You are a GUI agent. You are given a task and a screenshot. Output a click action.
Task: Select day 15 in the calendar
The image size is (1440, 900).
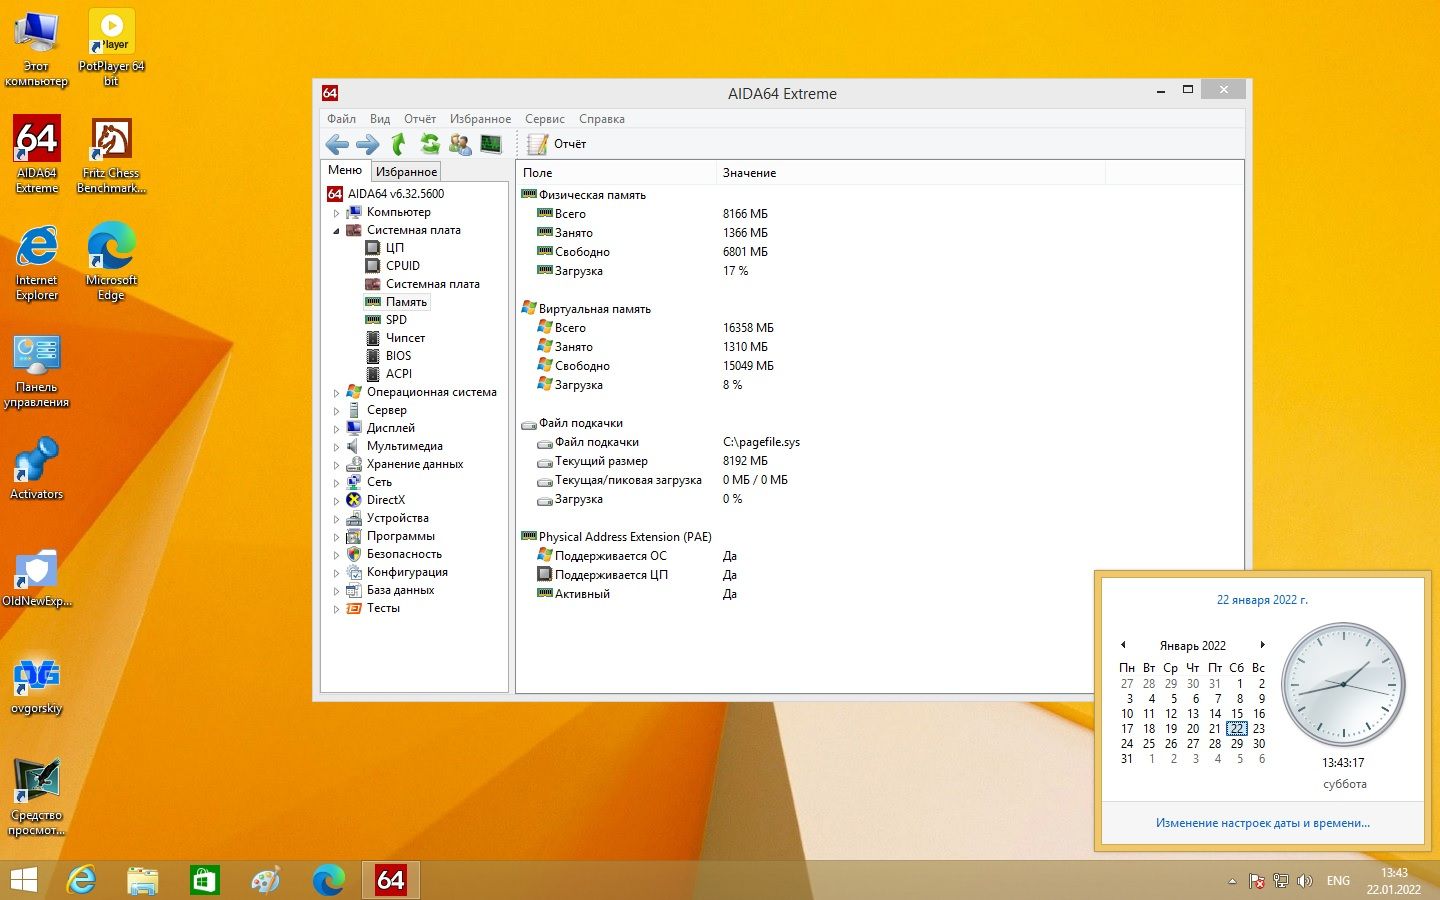point(1237,714)
